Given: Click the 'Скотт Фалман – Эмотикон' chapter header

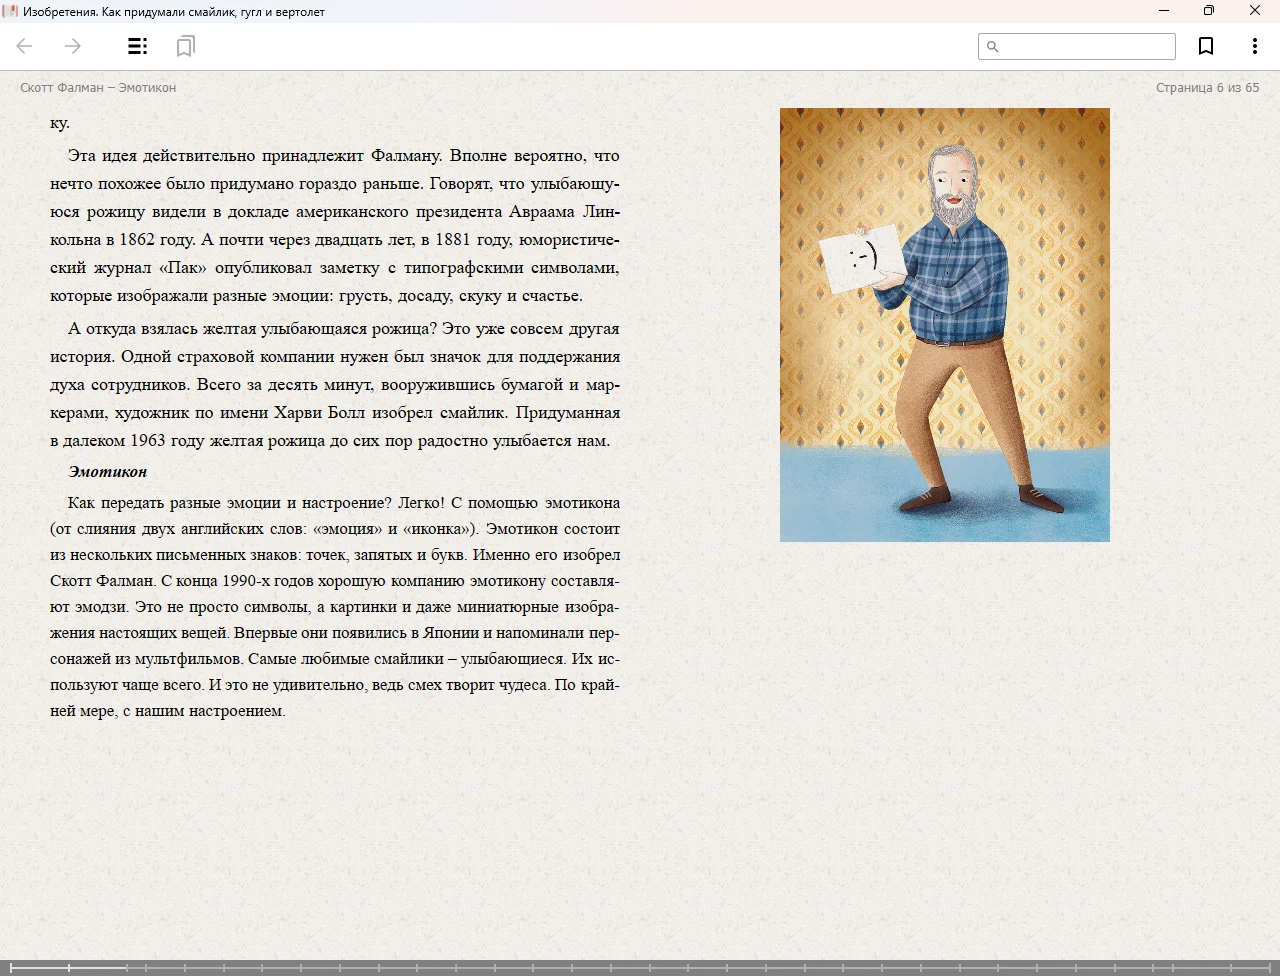Looking at the screenshot, I should click(x=98, y=88).
